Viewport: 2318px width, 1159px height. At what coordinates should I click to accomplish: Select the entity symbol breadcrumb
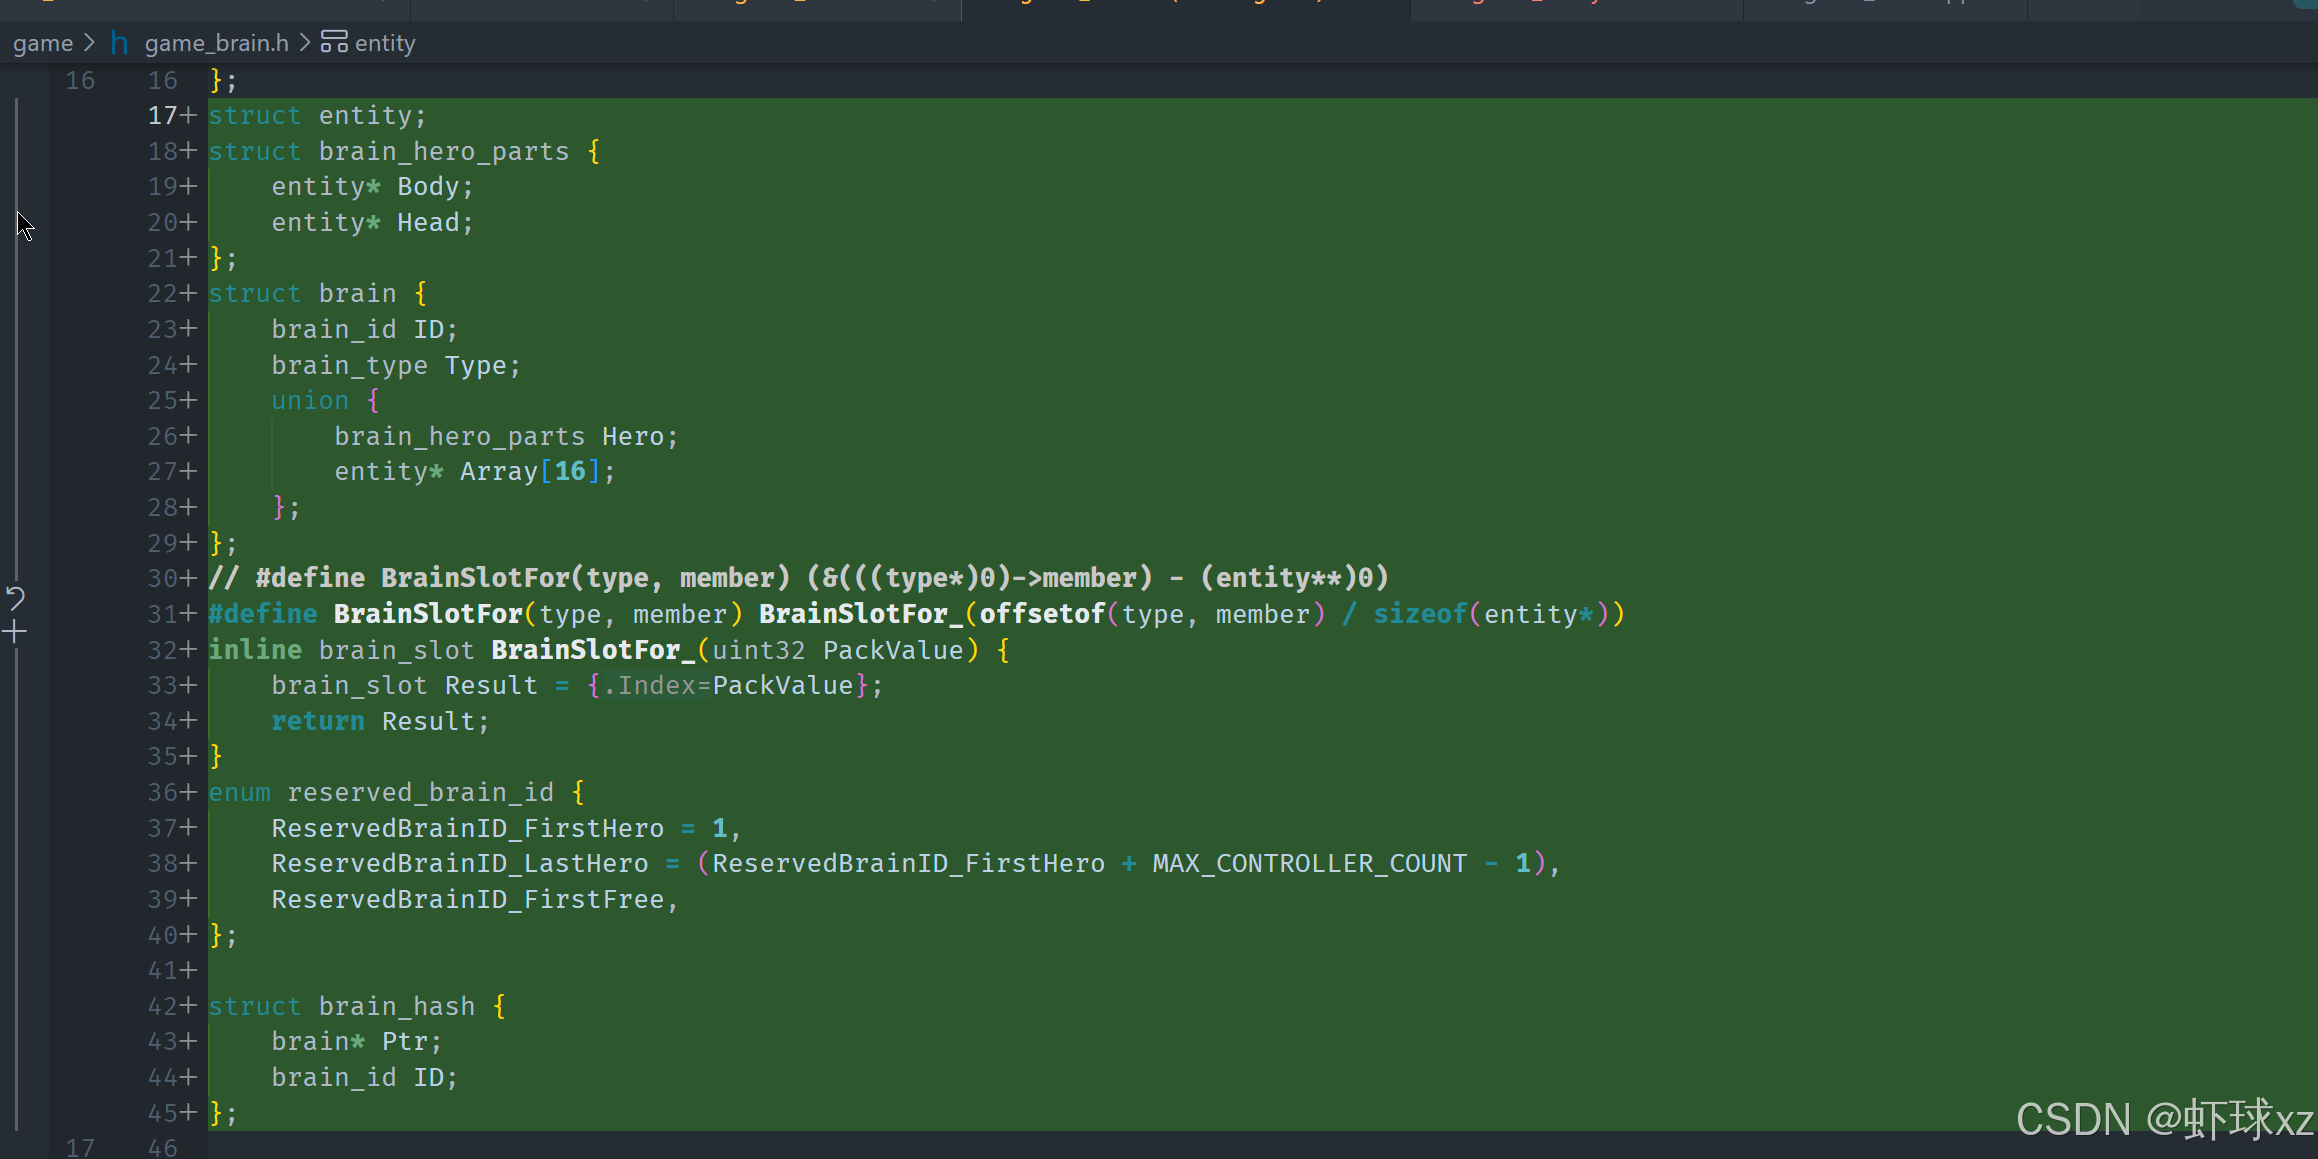(x=385, y=43)
